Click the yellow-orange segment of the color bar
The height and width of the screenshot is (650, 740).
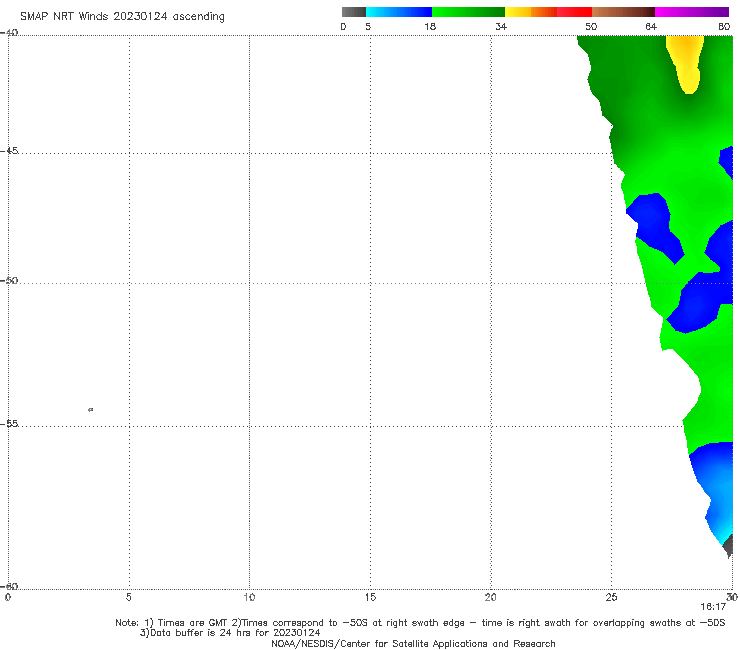pyautogui.click(x=531, y=12)
